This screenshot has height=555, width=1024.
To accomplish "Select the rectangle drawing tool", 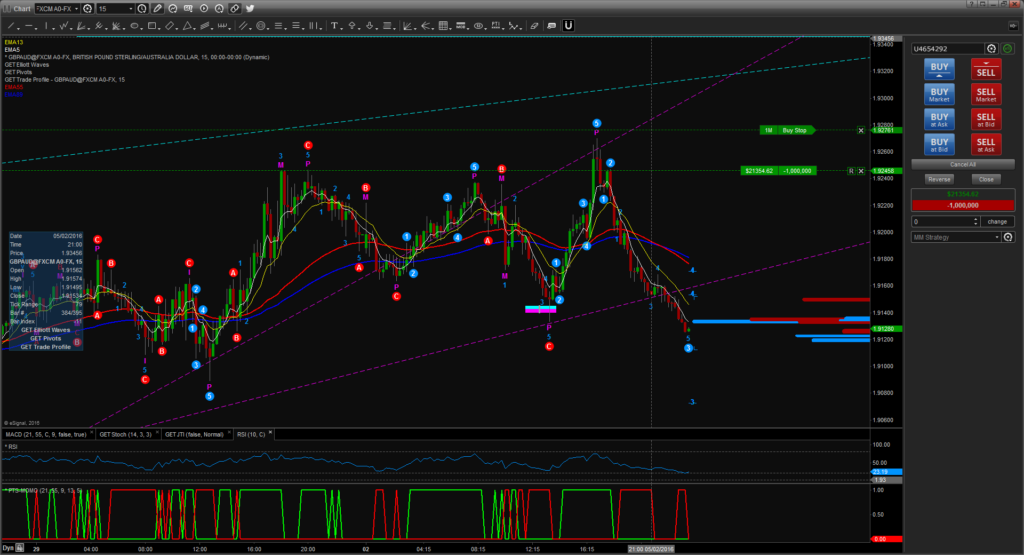I will [152, 25].
